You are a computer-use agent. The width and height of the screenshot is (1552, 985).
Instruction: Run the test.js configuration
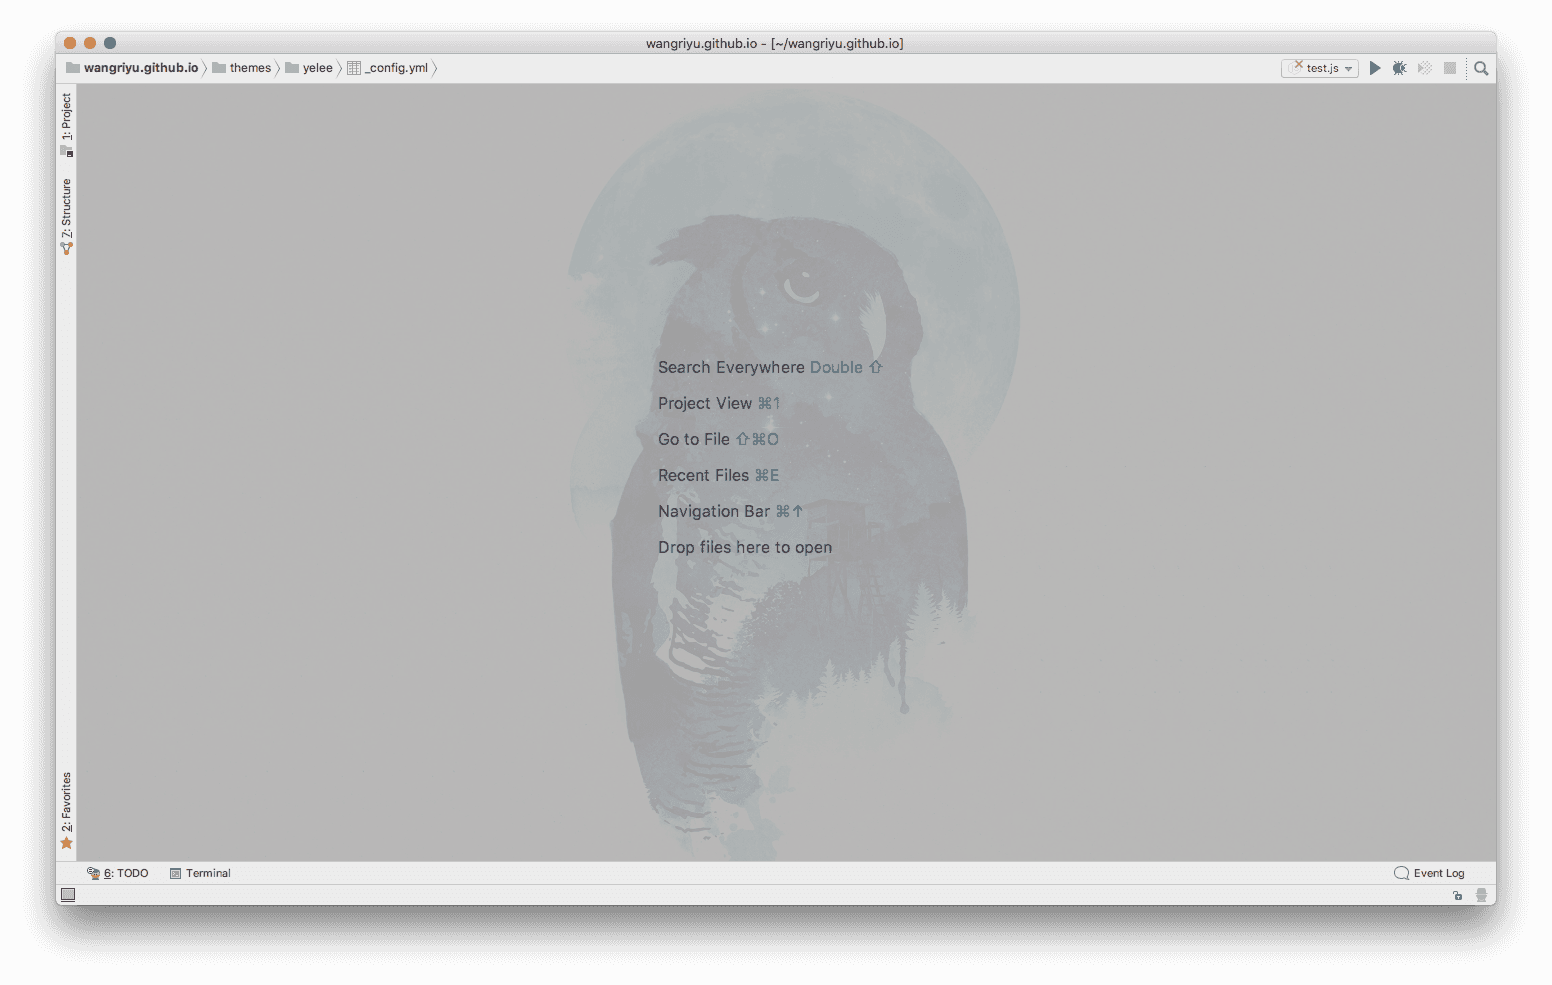(x=1375, y=68)
